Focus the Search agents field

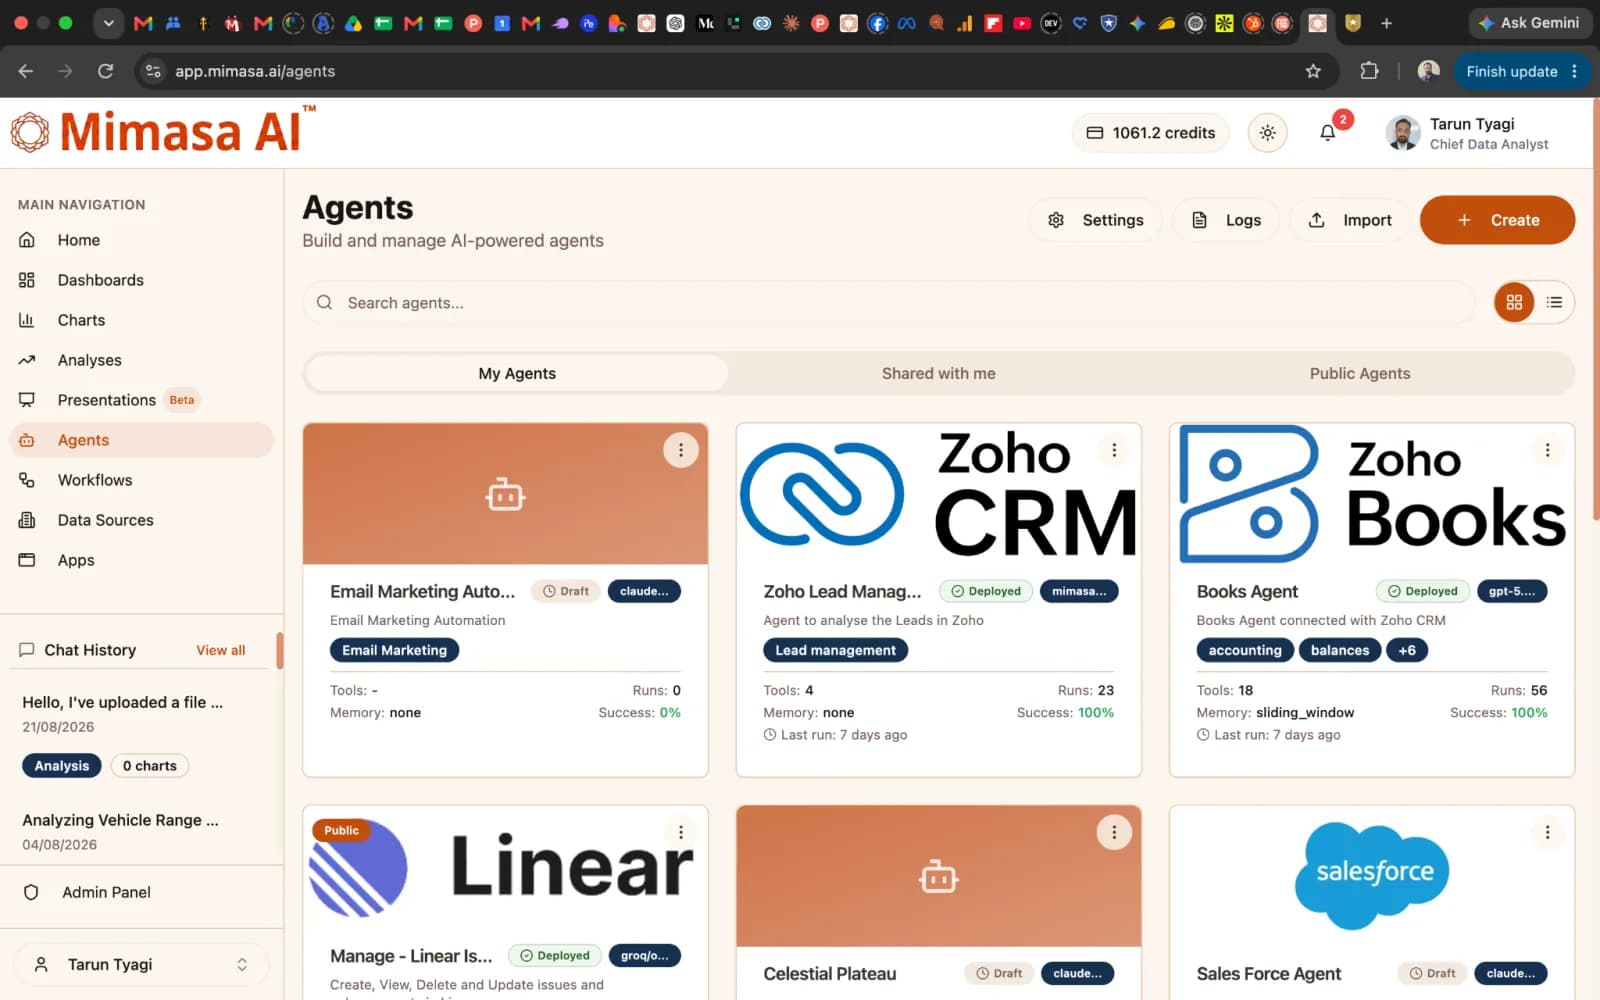click(x=888, y=302)
